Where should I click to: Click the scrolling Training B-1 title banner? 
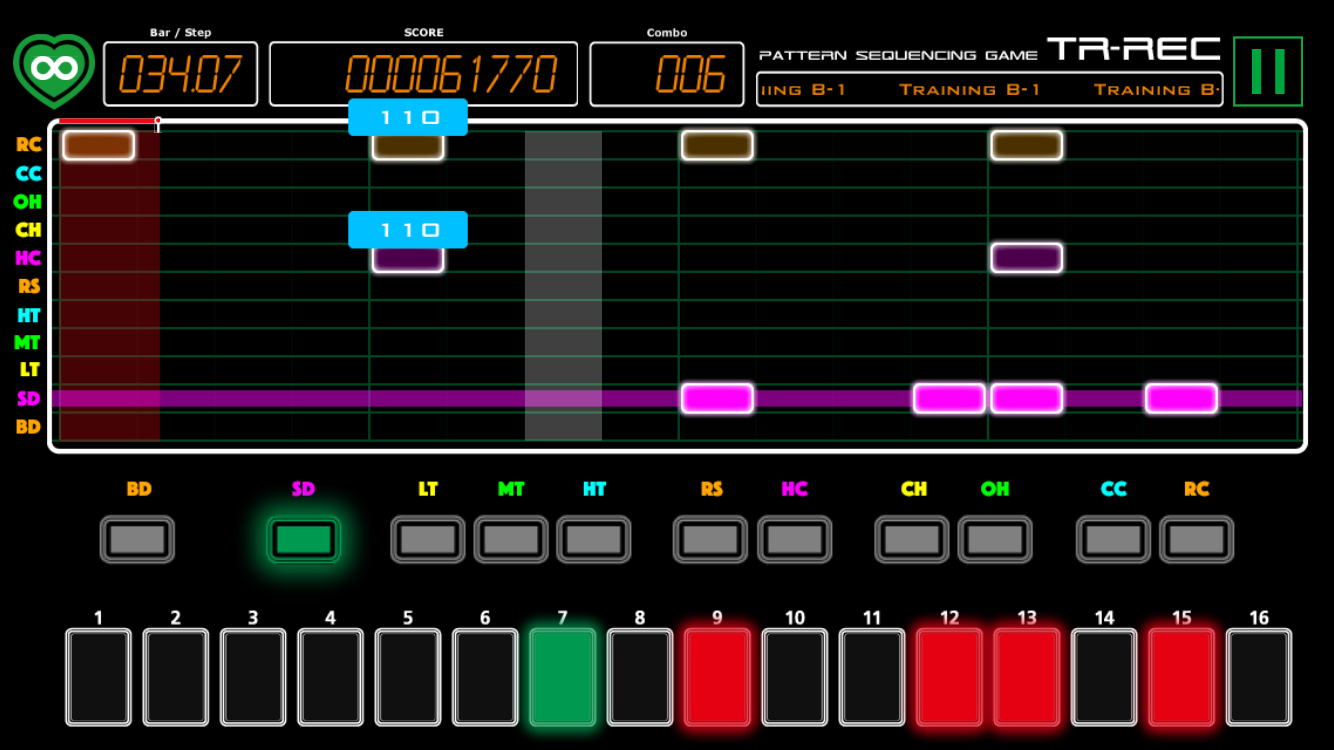pos(990,89)
